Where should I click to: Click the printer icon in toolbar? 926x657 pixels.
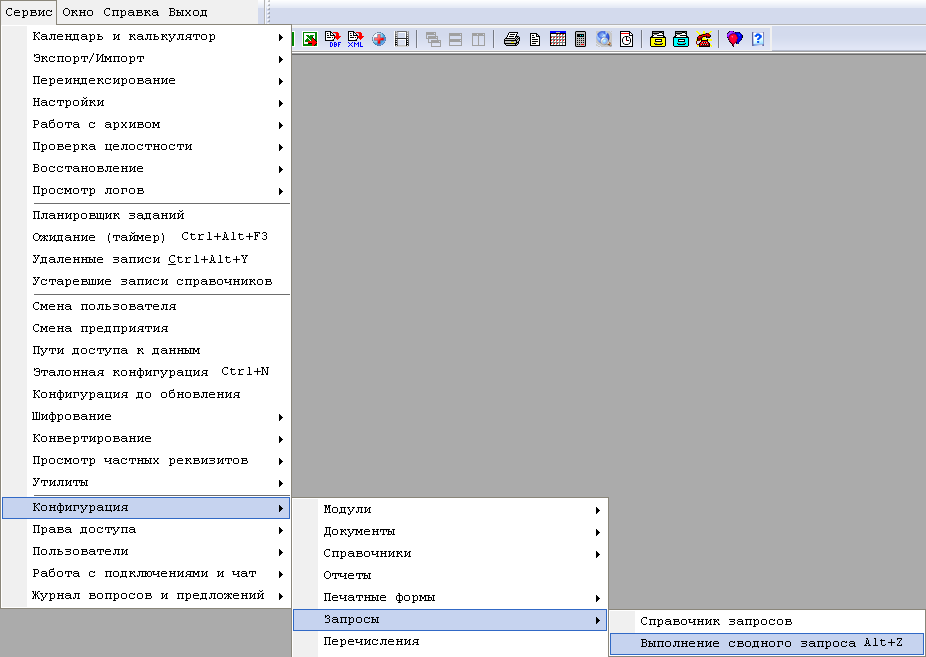coord(512,40)
